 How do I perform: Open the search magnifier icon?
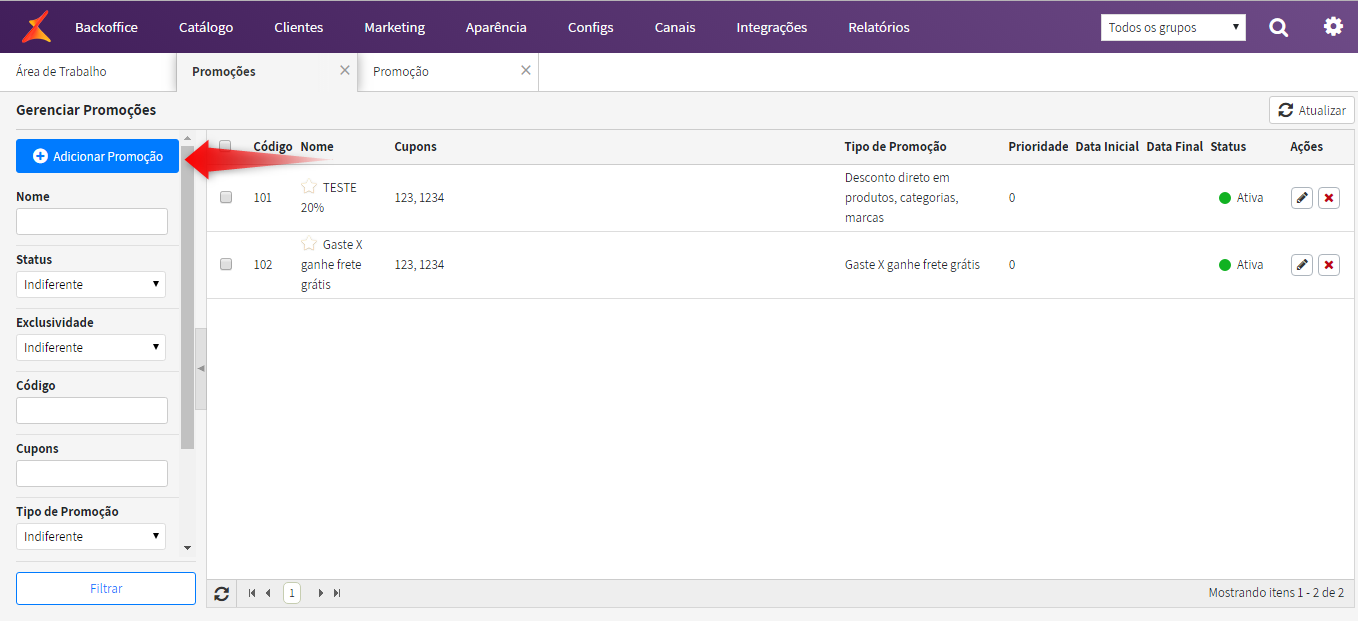coord(1278,27)
